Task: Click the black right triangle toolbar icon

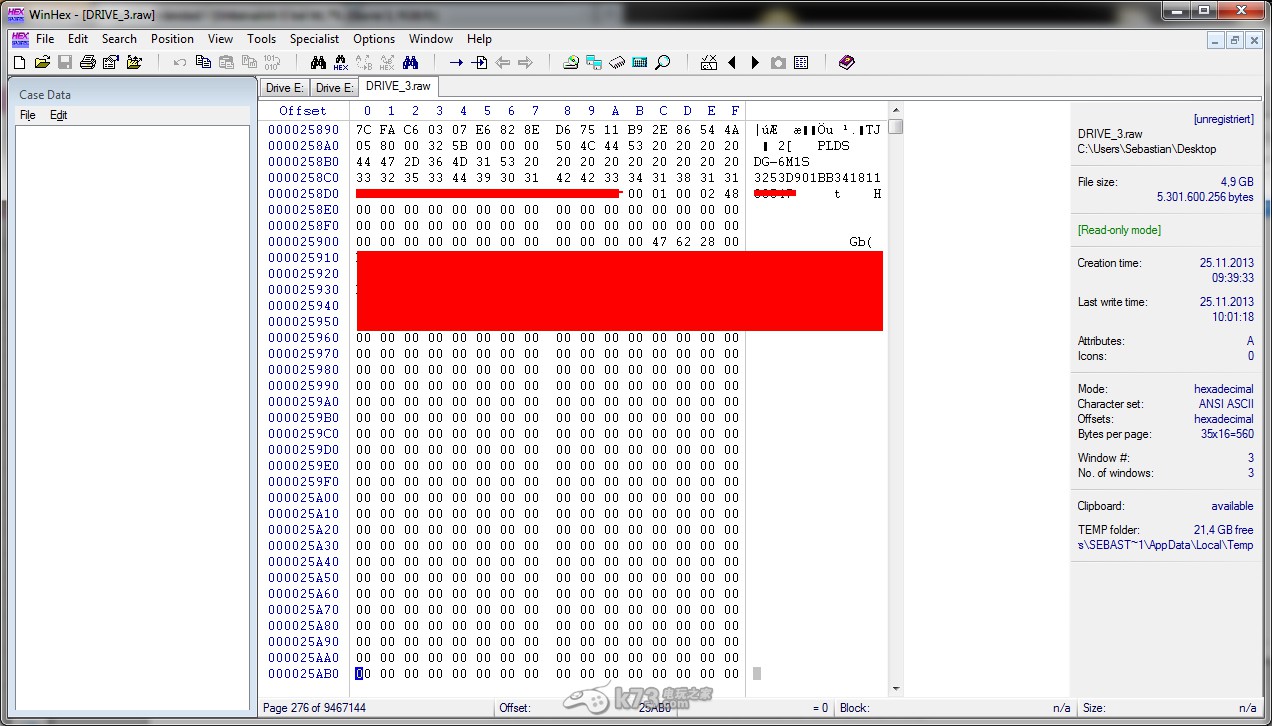Action: (x=755, y=62)
